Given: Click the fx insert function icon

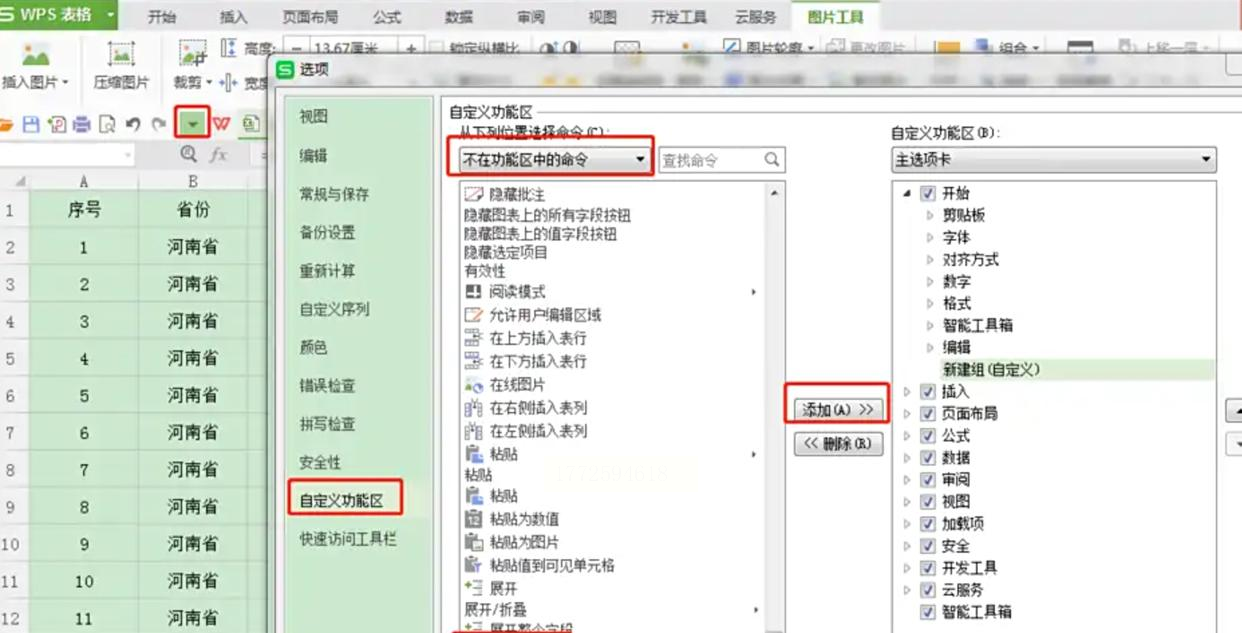Looking at the screenshot, I should click(218, 154).
